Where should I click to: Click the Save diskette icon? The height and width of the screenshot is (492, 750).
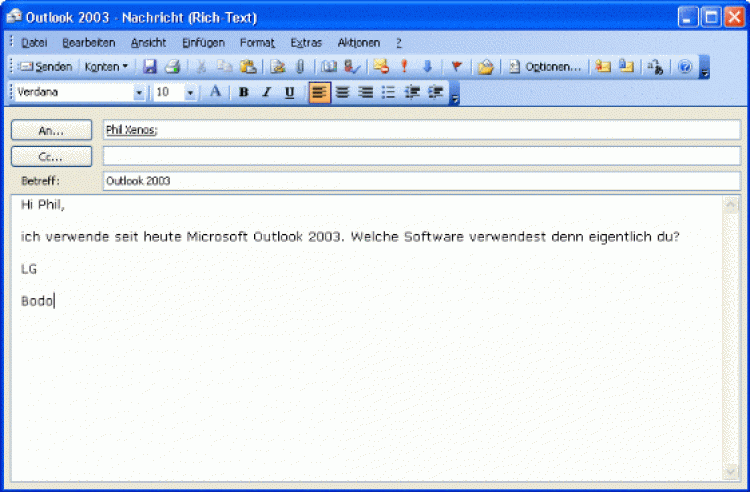(150, 67)
